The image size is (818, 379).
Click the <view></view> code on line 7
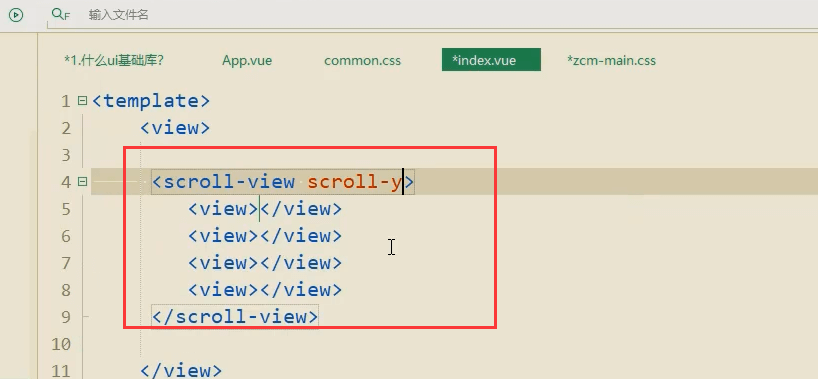coord(265,263)
